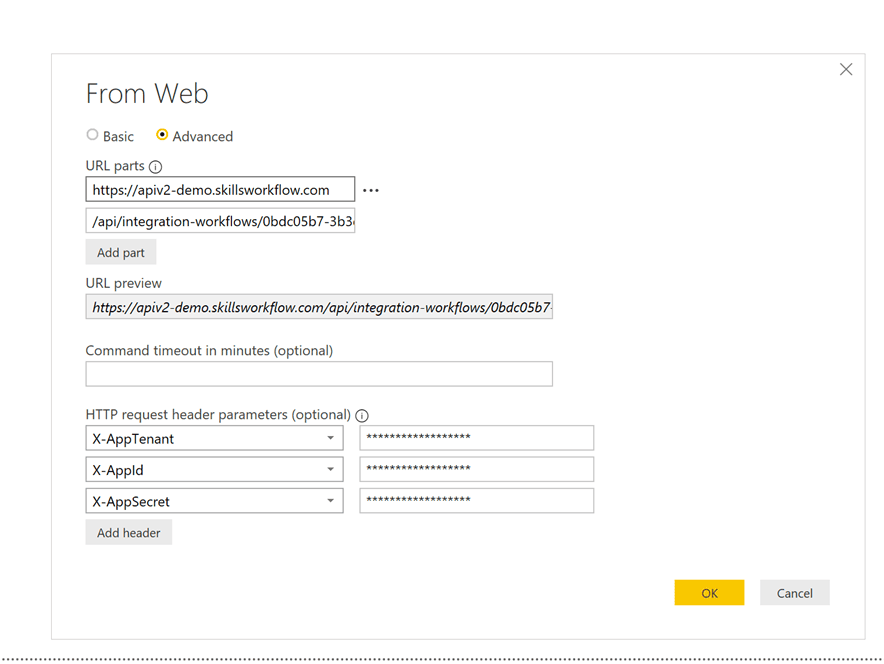Select the Basic radio option
884x664 pixels.
click(93, 135)
